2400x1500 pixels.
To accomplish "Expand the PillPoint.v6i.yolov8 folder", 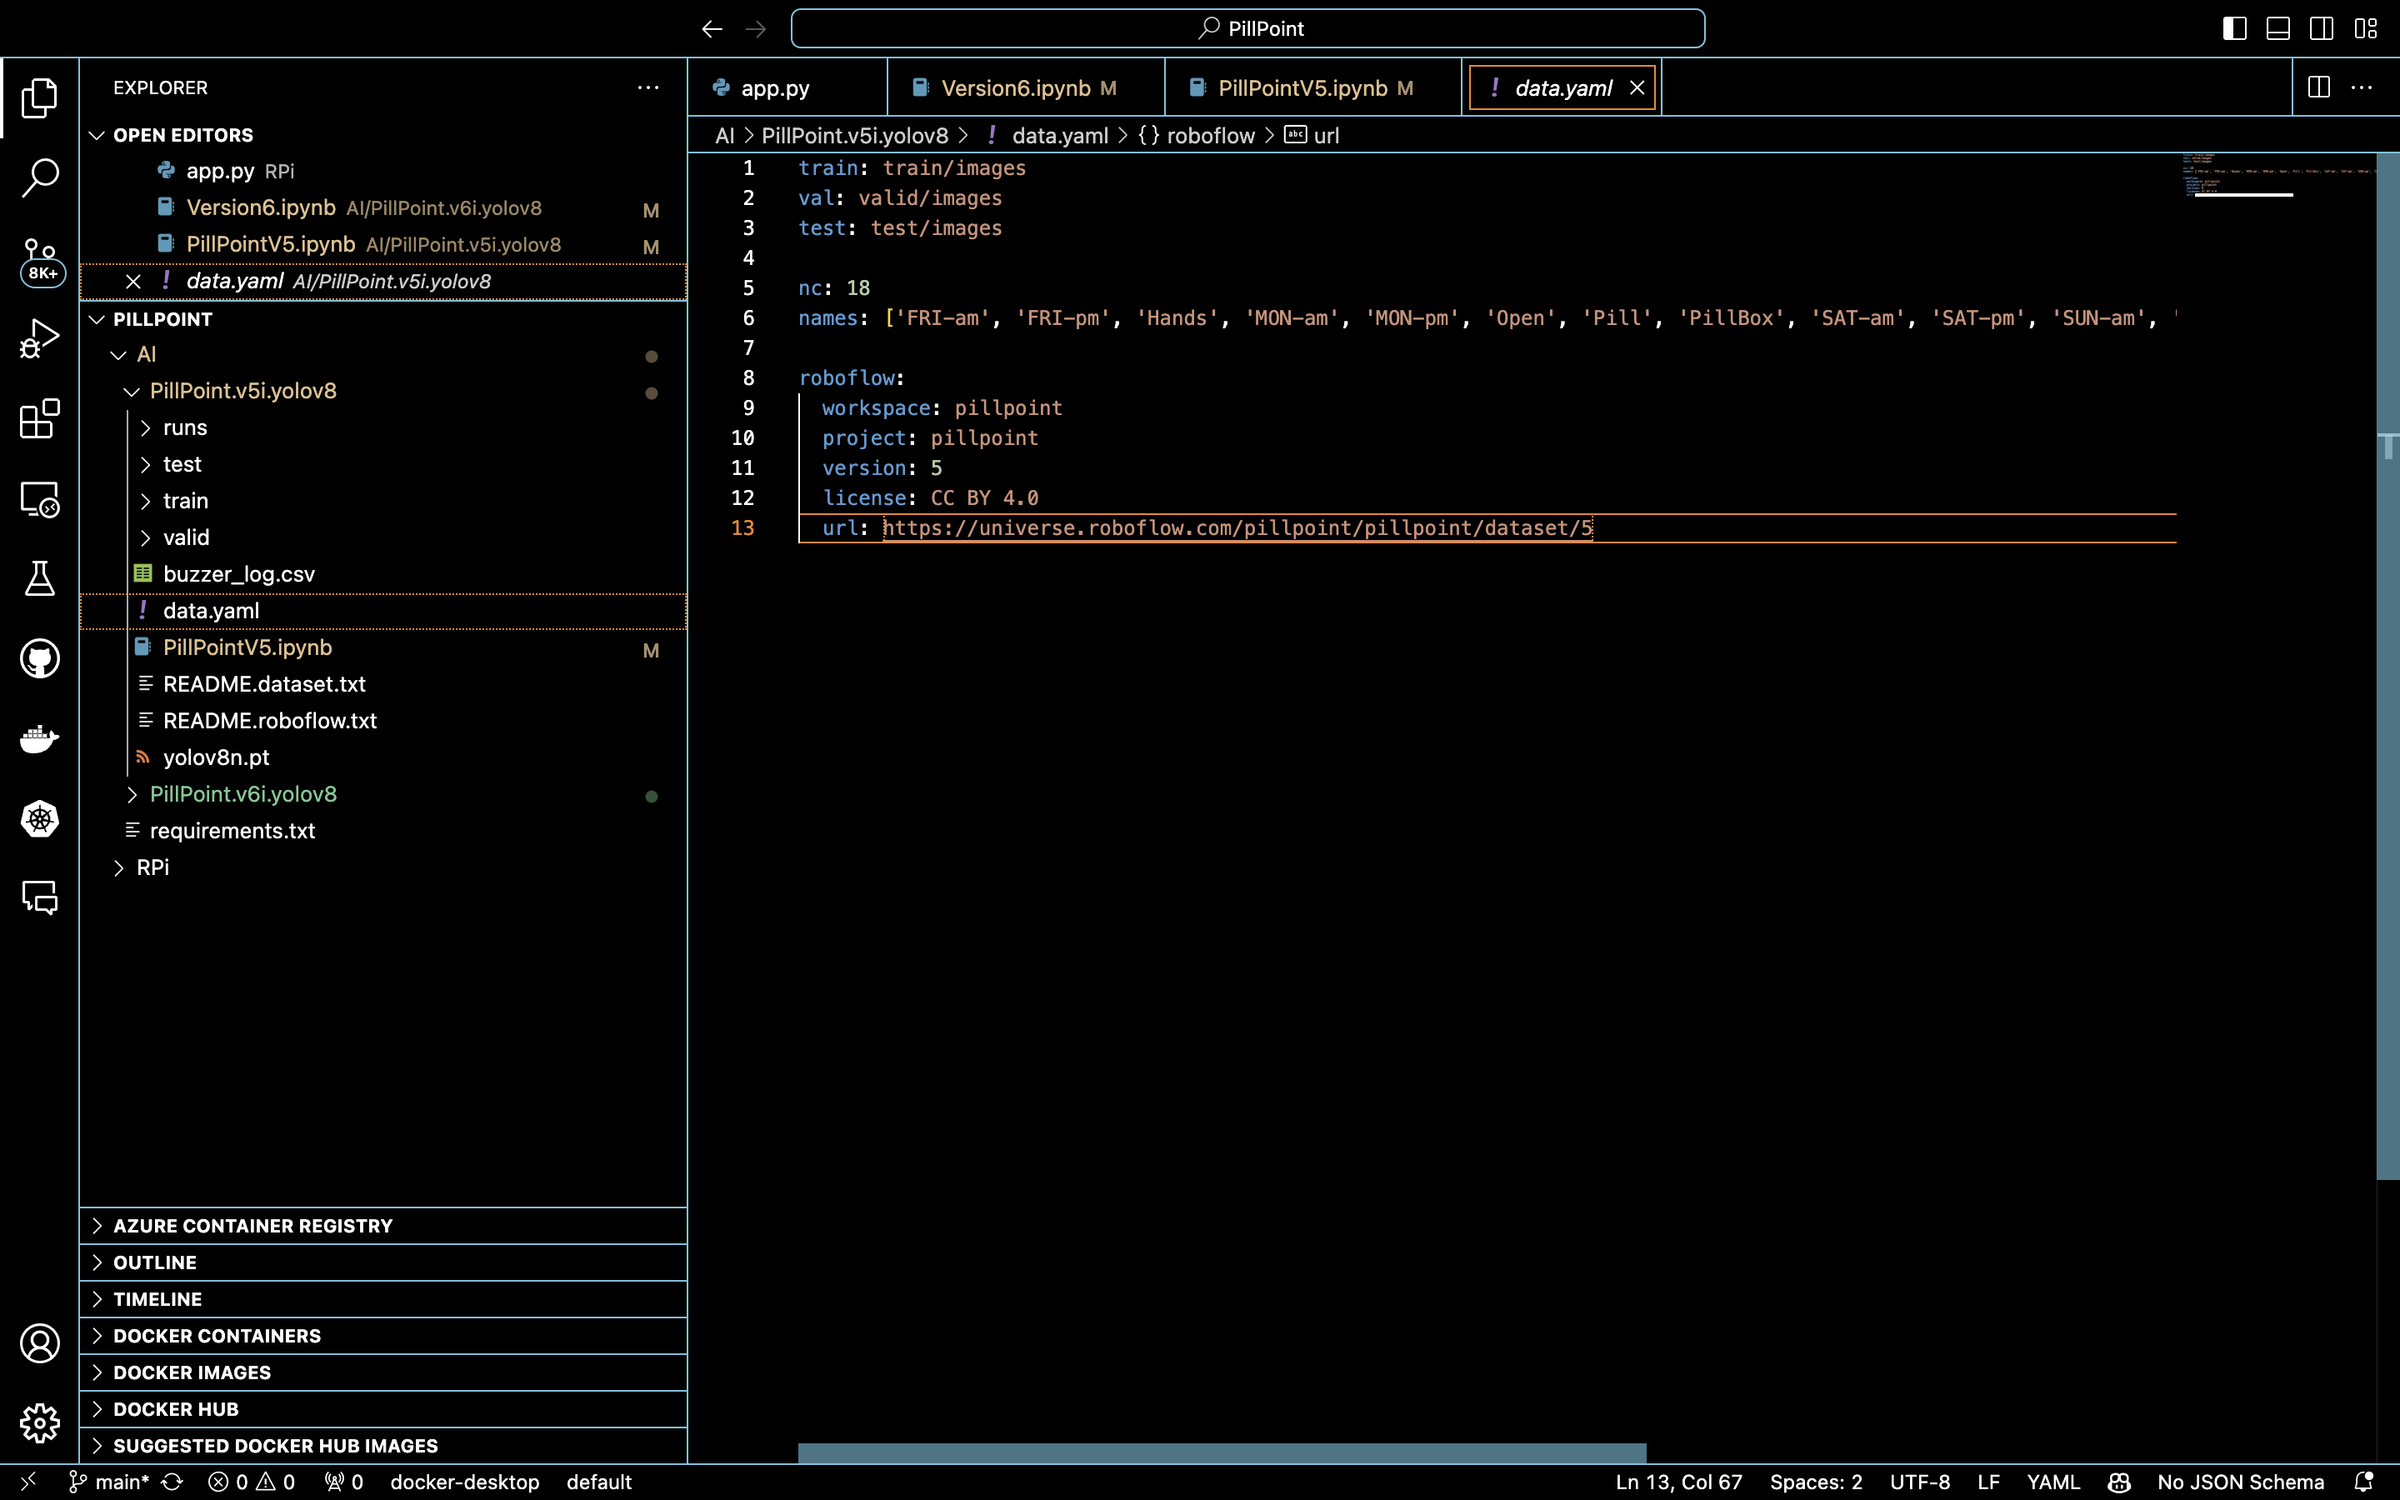I will click(x=243, y=794).
